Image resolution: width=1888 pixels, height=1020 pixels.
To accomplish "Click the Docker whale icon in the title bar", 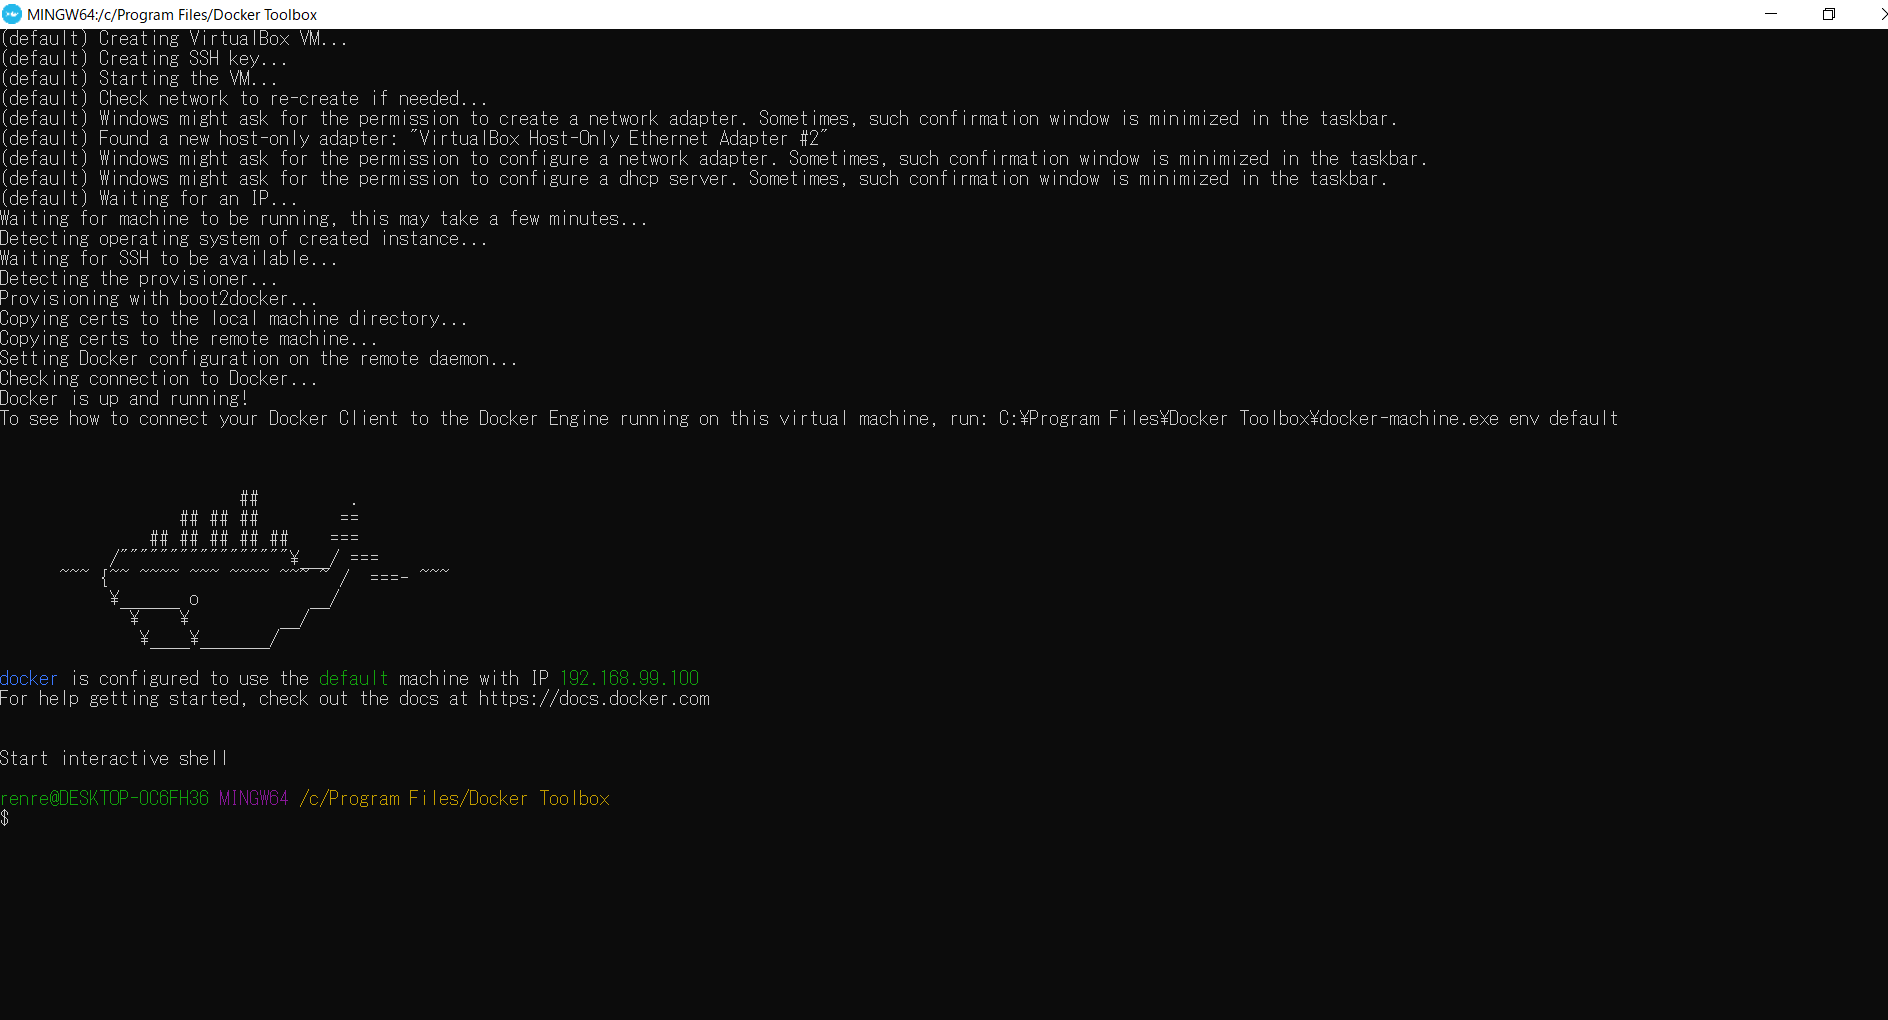I will tap(13, 14).
